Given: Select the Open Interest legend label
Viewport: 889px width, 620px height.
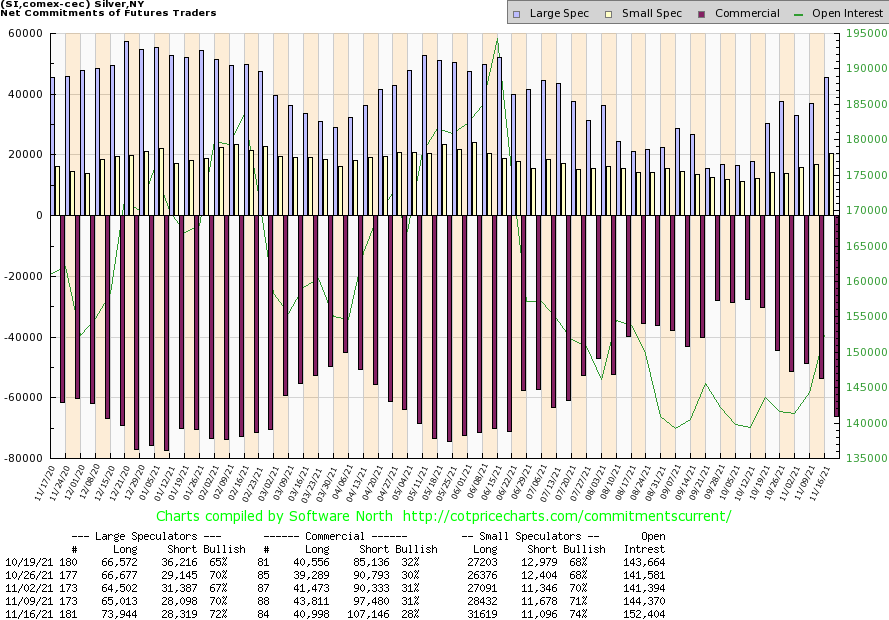Looking at the screenshot, I should pos(846,13).
